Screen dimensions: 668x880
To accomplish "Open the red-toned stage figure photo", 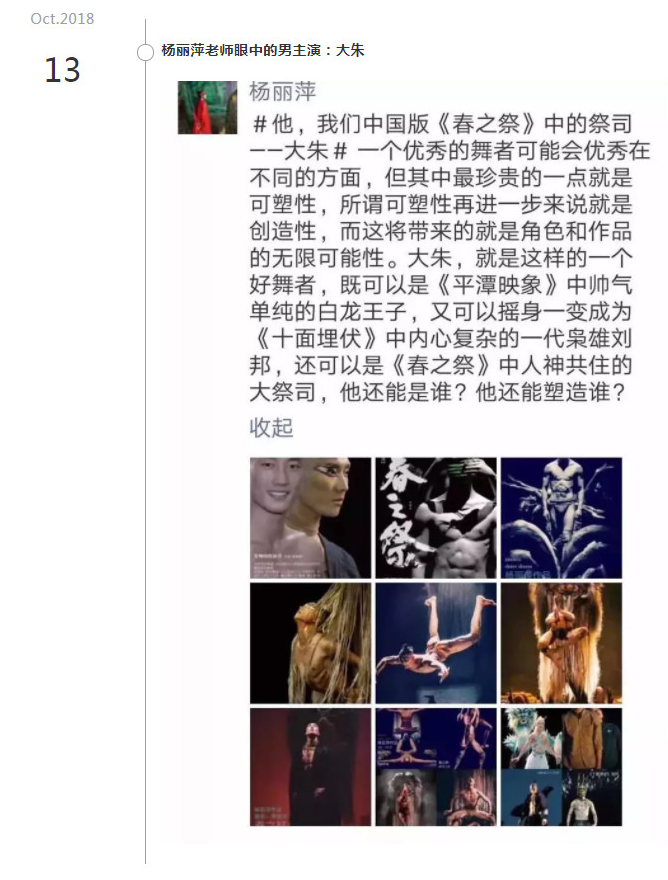I will (x=310, y=767).
